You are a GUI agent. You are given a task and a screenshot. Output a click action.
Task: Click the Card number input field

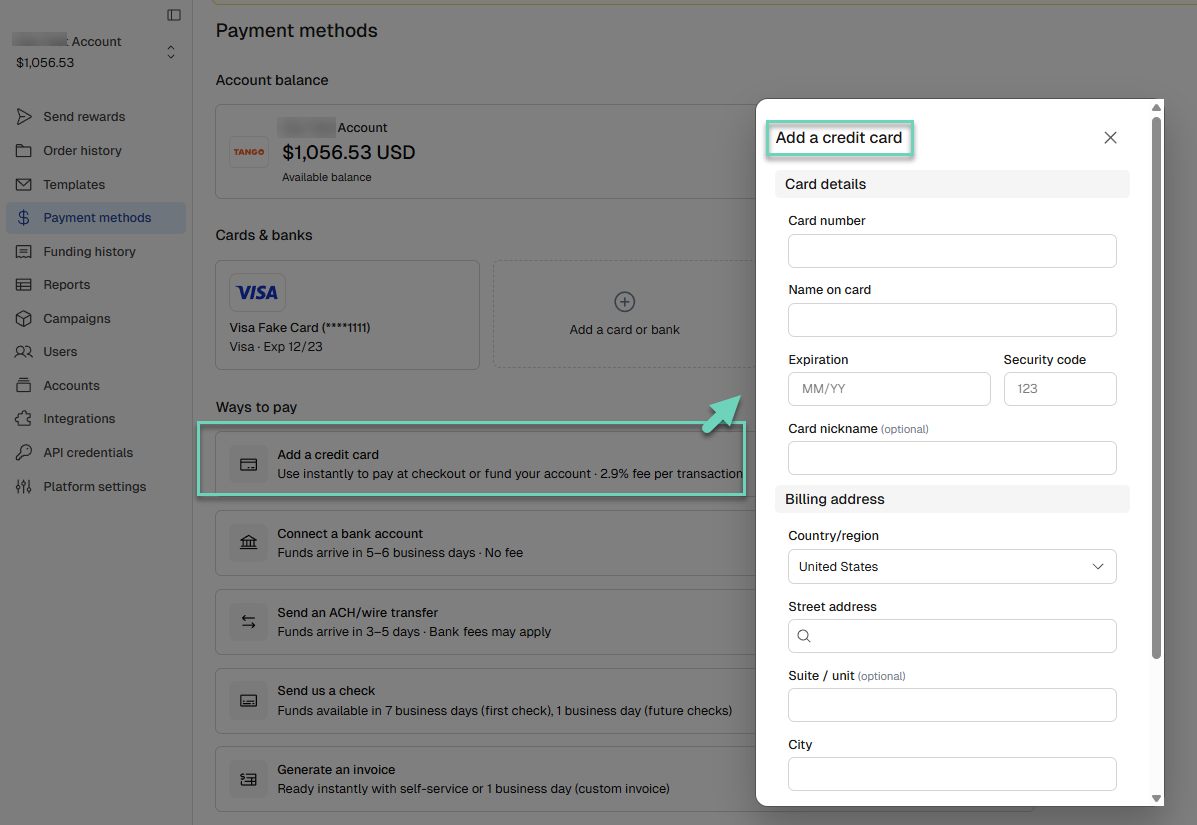tap(952, 251)
